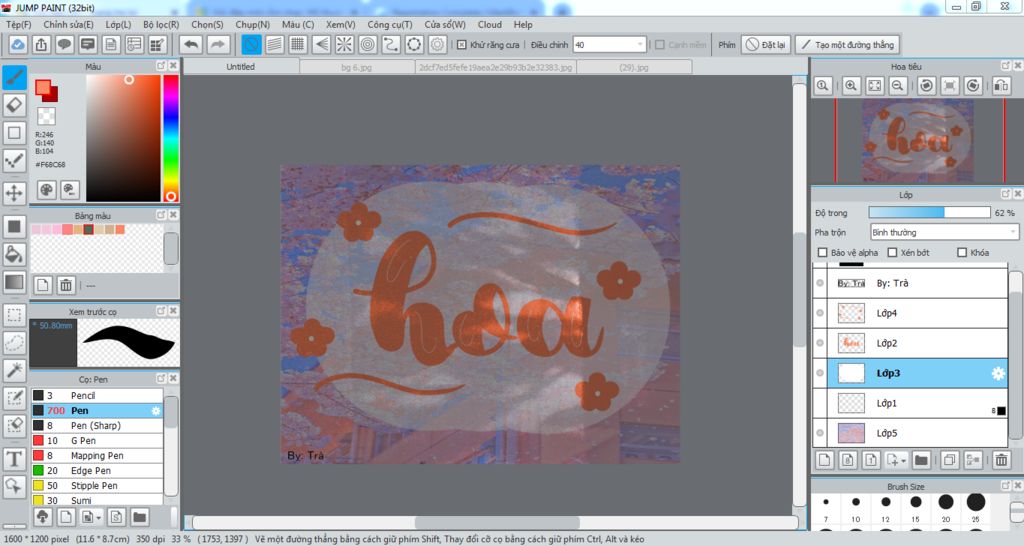Expand add-brush dropdown arrow in brush panel
The image size is (1024, 546).
[x=99, y=518]
